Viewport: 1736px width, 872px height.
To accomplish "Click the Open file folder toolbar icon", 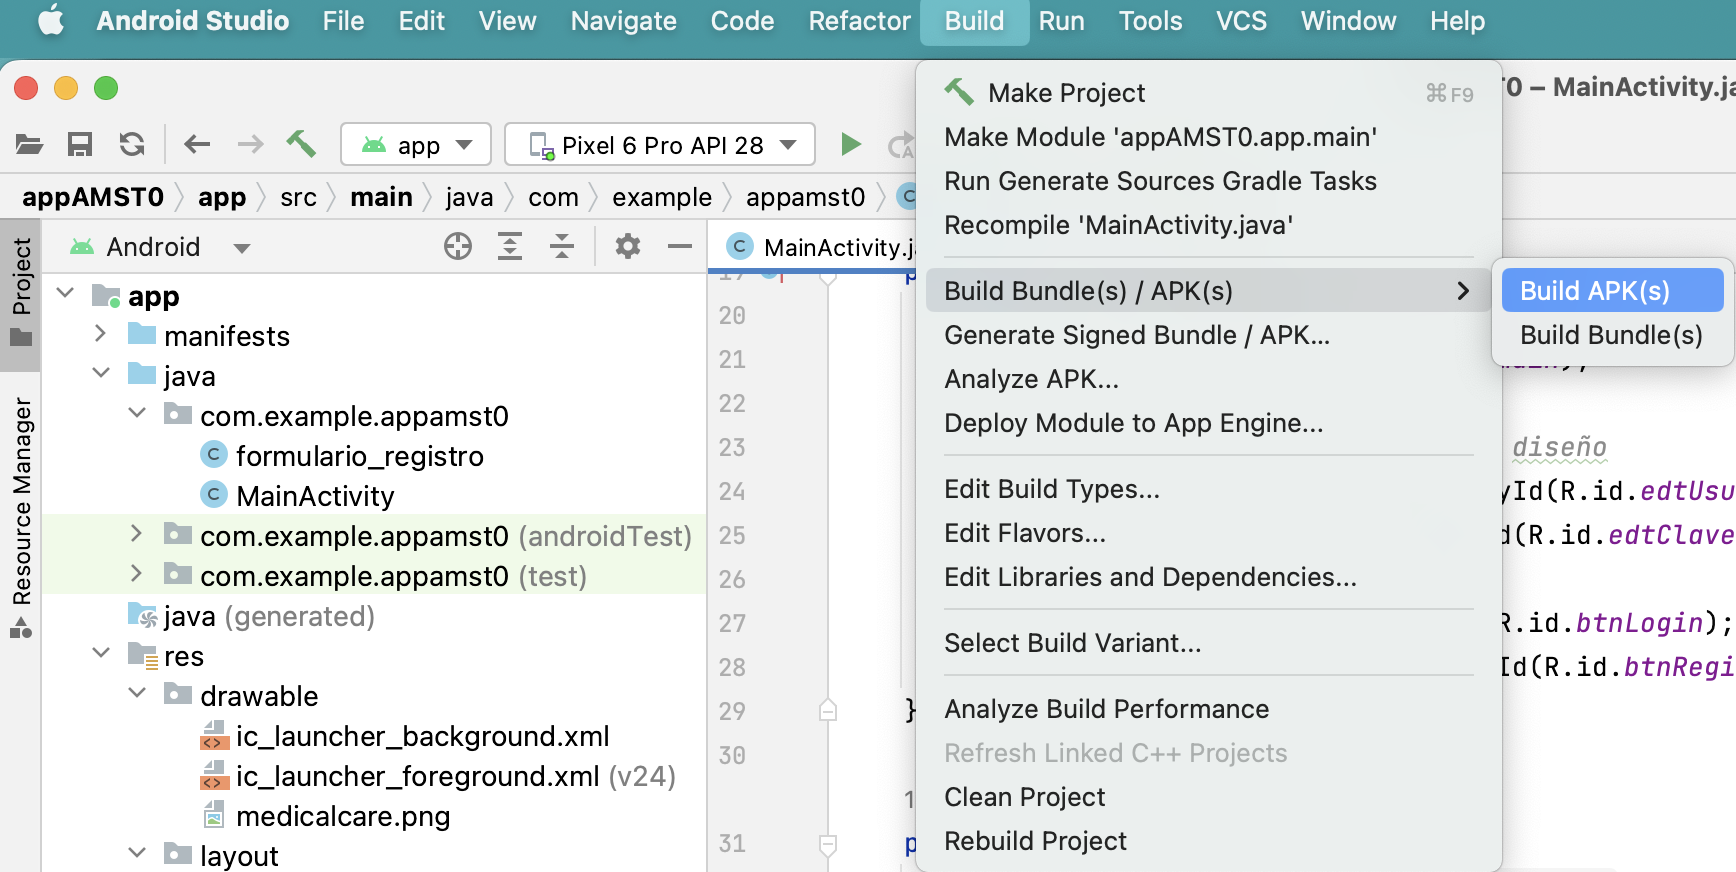I will [29, 145].
